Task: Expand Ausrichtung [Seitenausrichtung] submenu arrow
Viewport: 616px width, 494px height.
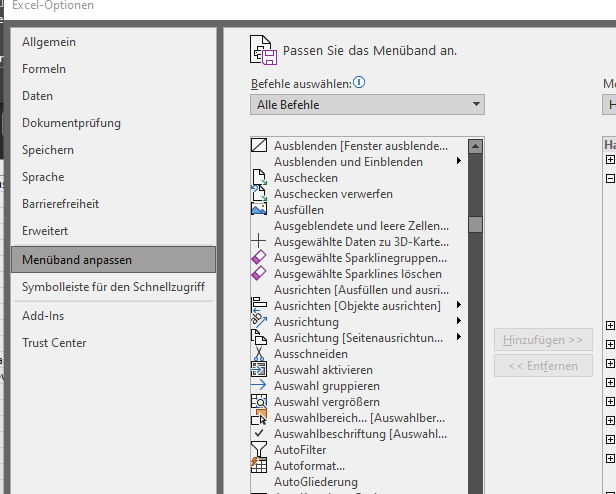Action: (458, 337)
